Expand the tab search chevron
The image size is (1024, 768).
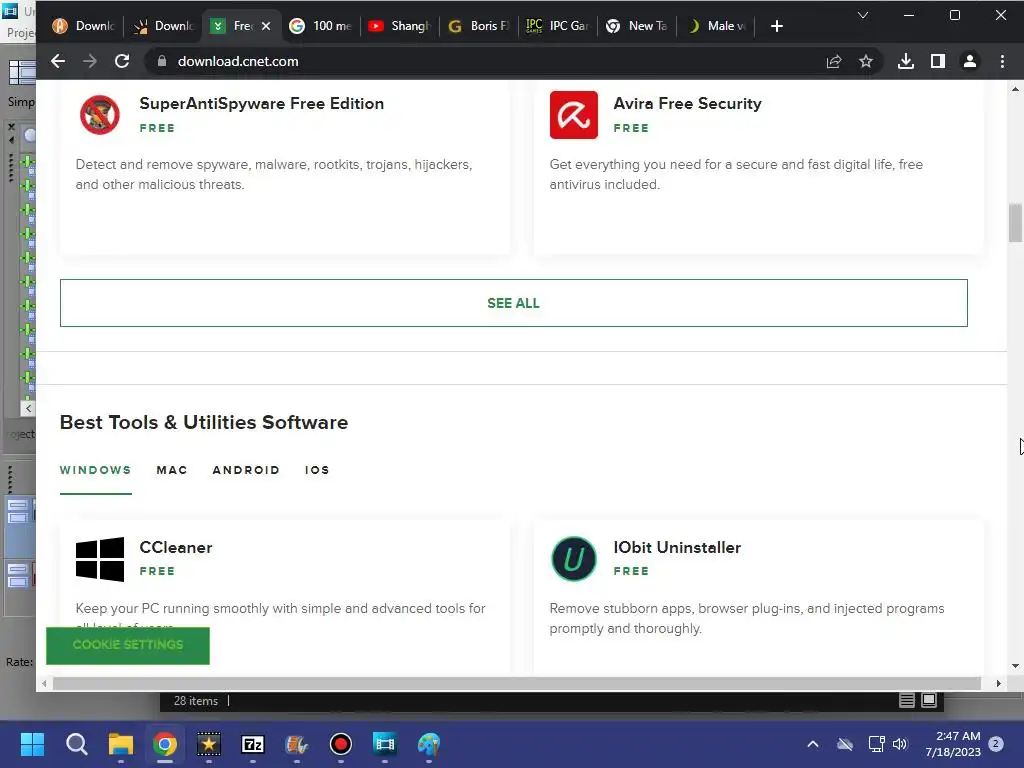tap(863, 15)
